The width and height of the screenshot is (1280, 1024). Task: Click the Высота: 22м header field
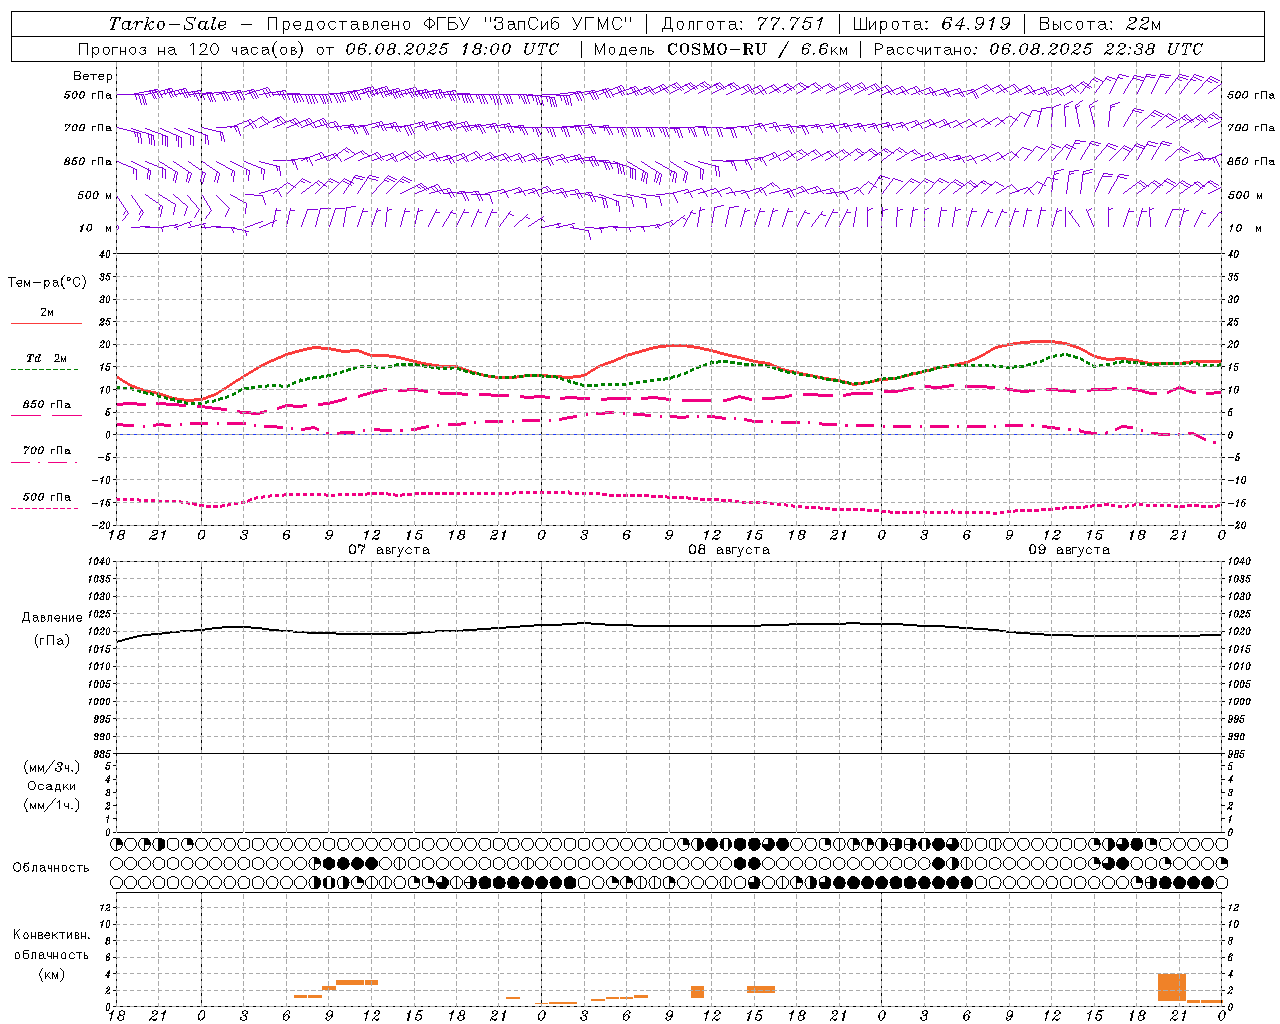1100,24
